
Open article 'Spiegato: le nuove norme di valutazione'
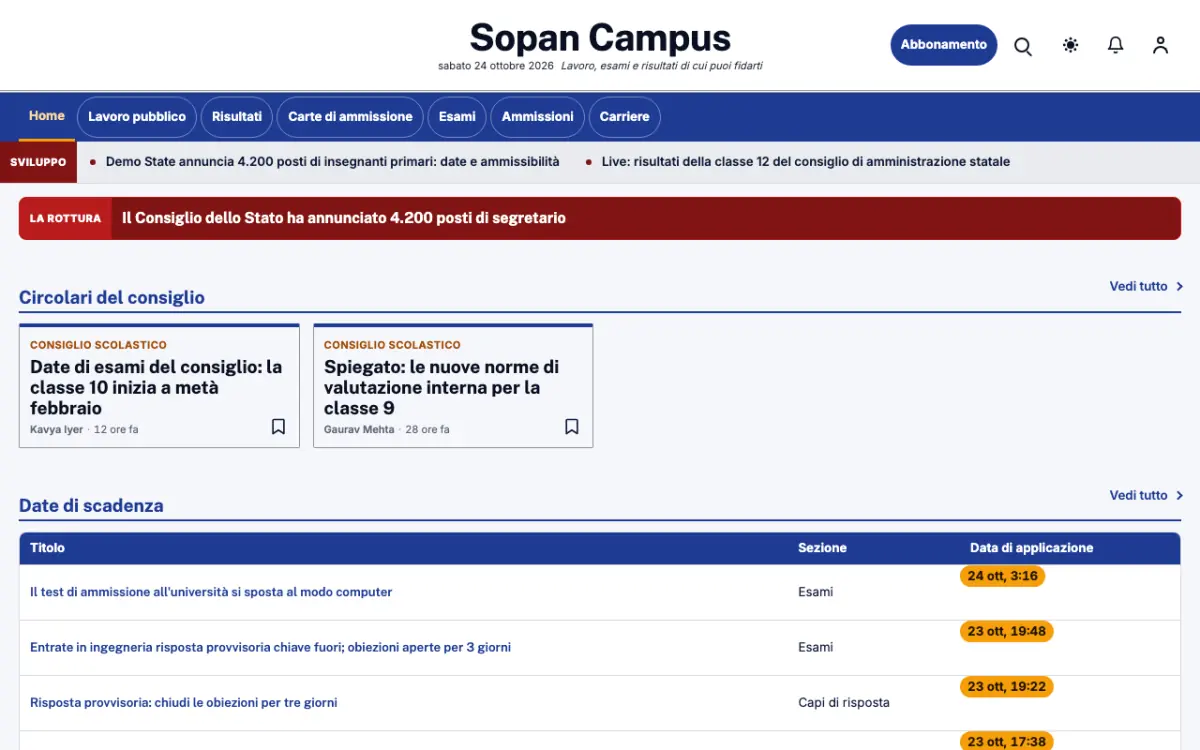[442, 387]
